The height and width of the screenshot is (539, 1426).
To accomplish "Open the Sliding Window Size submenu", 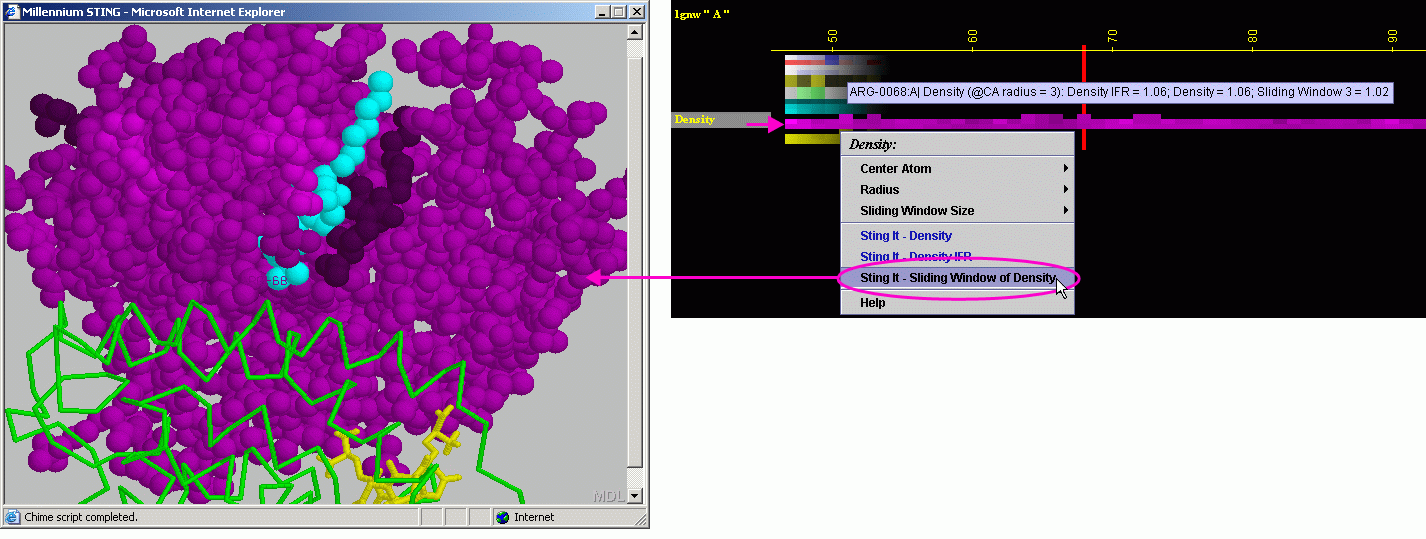I will click(957, 211).
